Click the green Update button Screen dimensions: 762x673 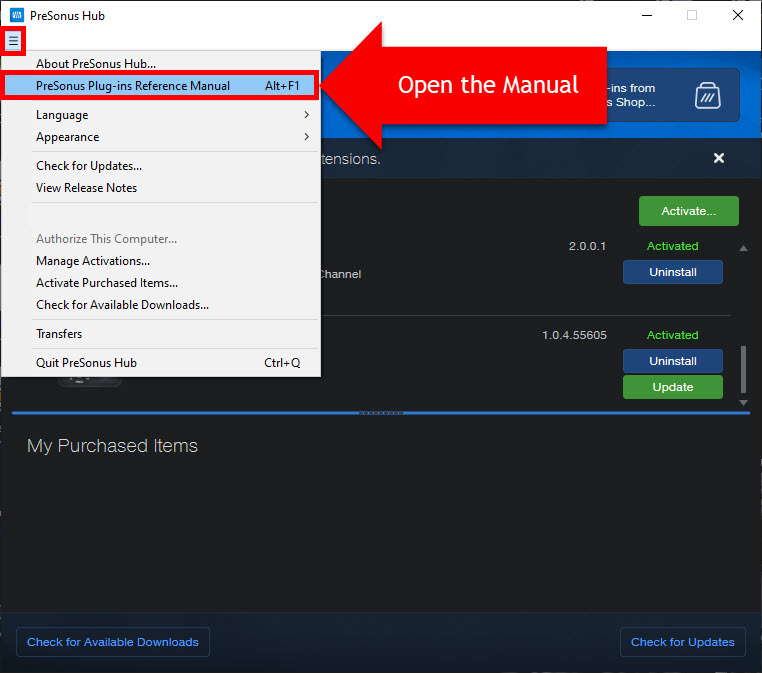click(x=672, y=387)
